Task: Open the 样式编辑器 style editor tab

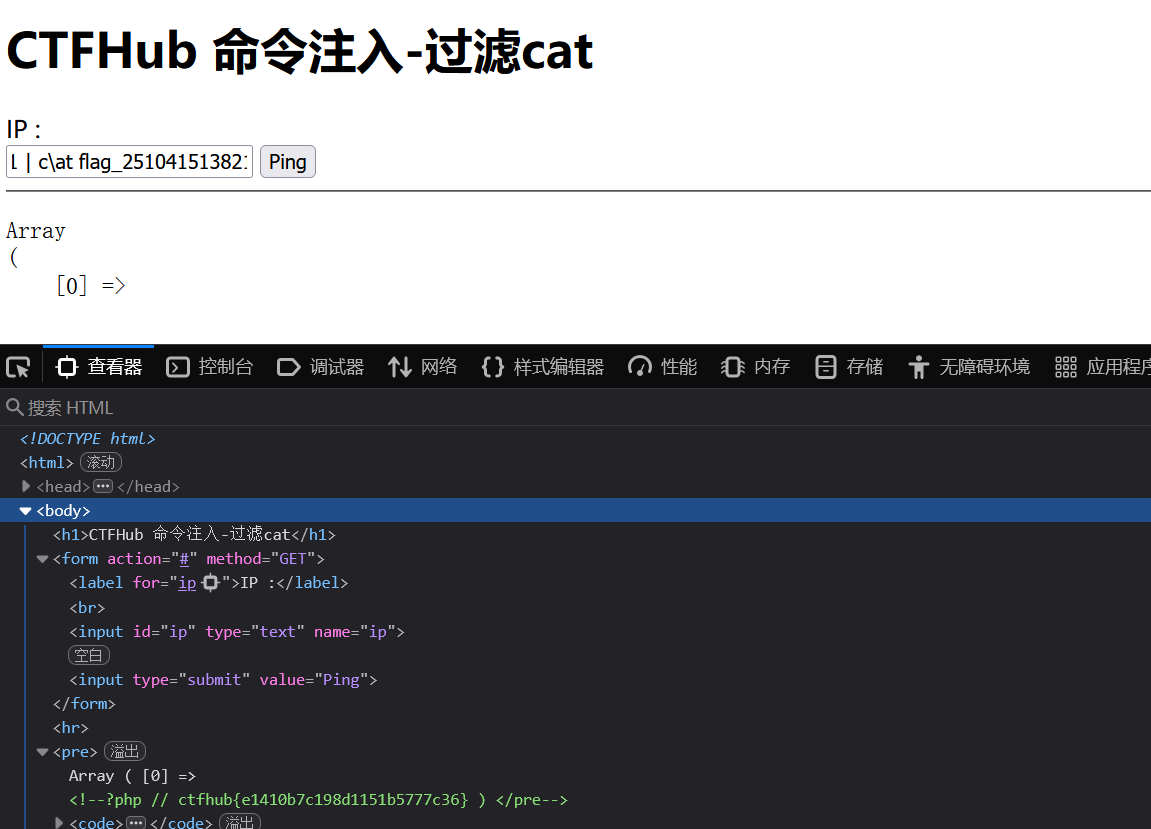Action: [543, 367]
